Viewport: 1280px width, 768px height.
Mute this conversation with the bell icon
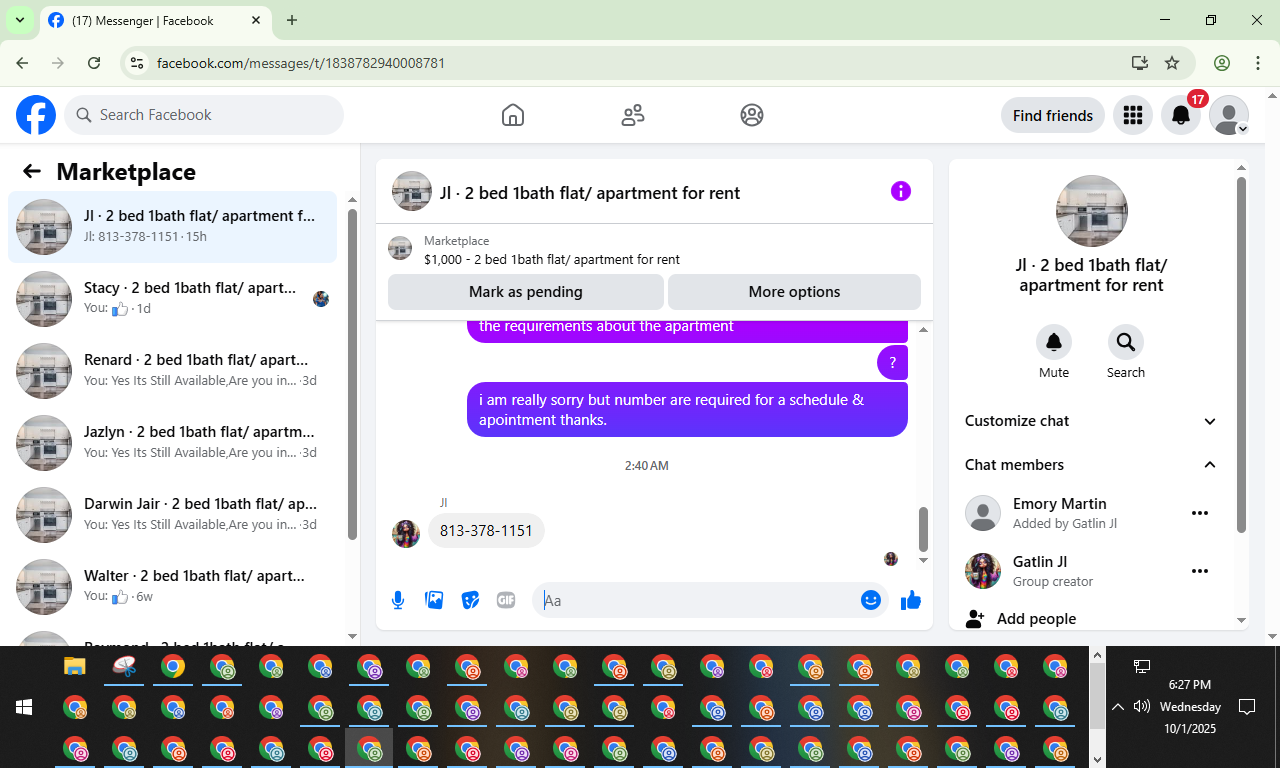pos(1054,342)
